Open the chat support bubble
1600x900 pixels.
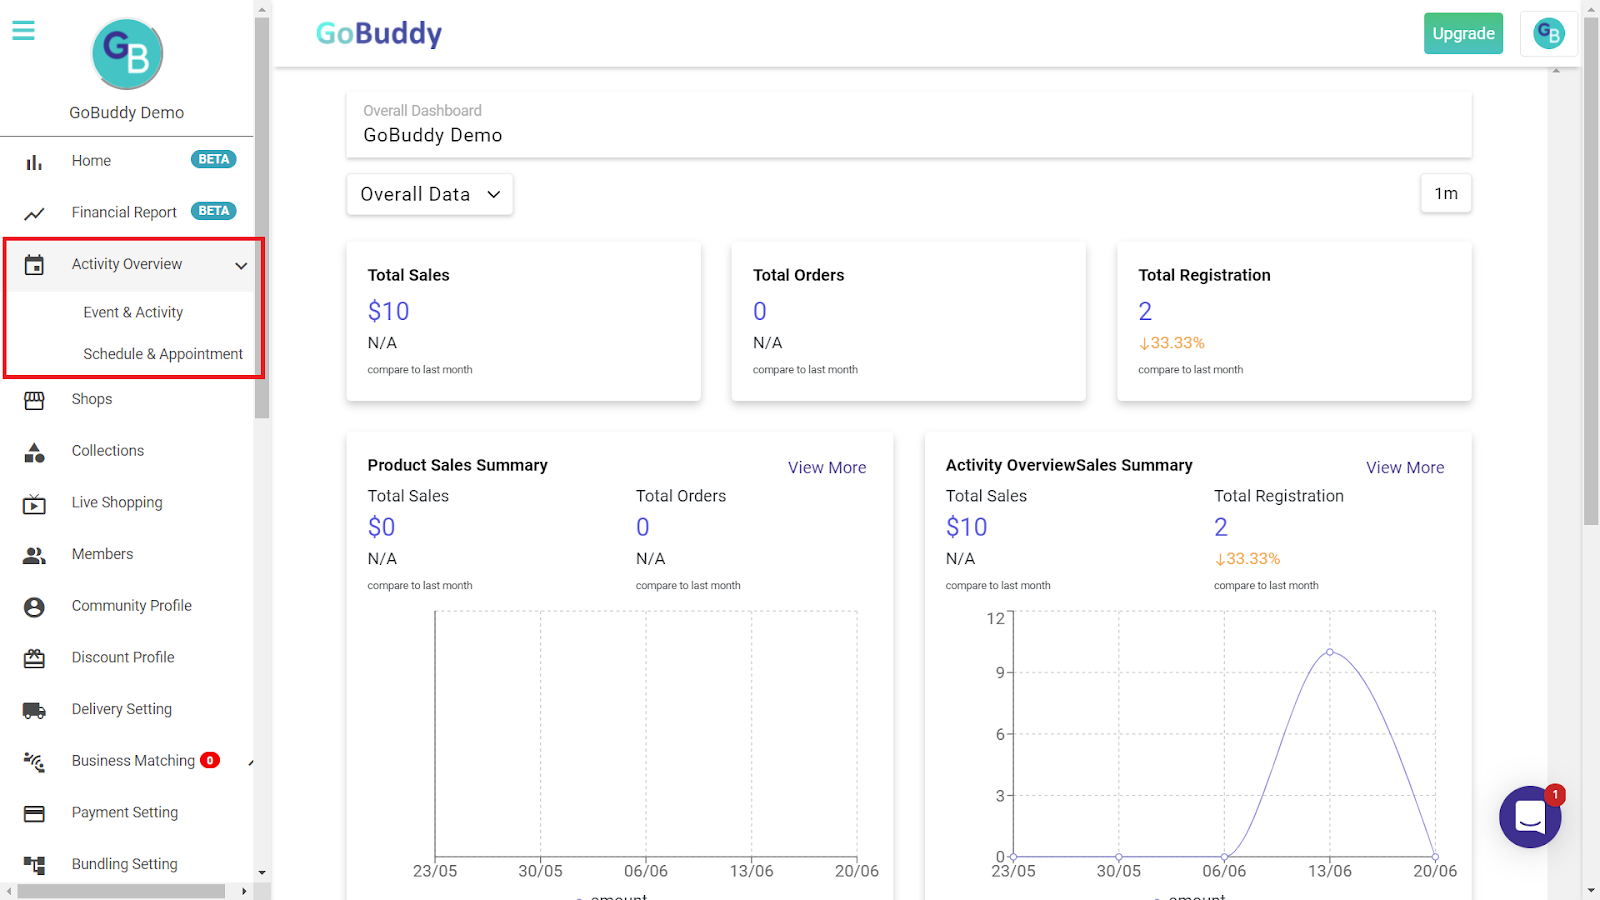click(1530, 817)
